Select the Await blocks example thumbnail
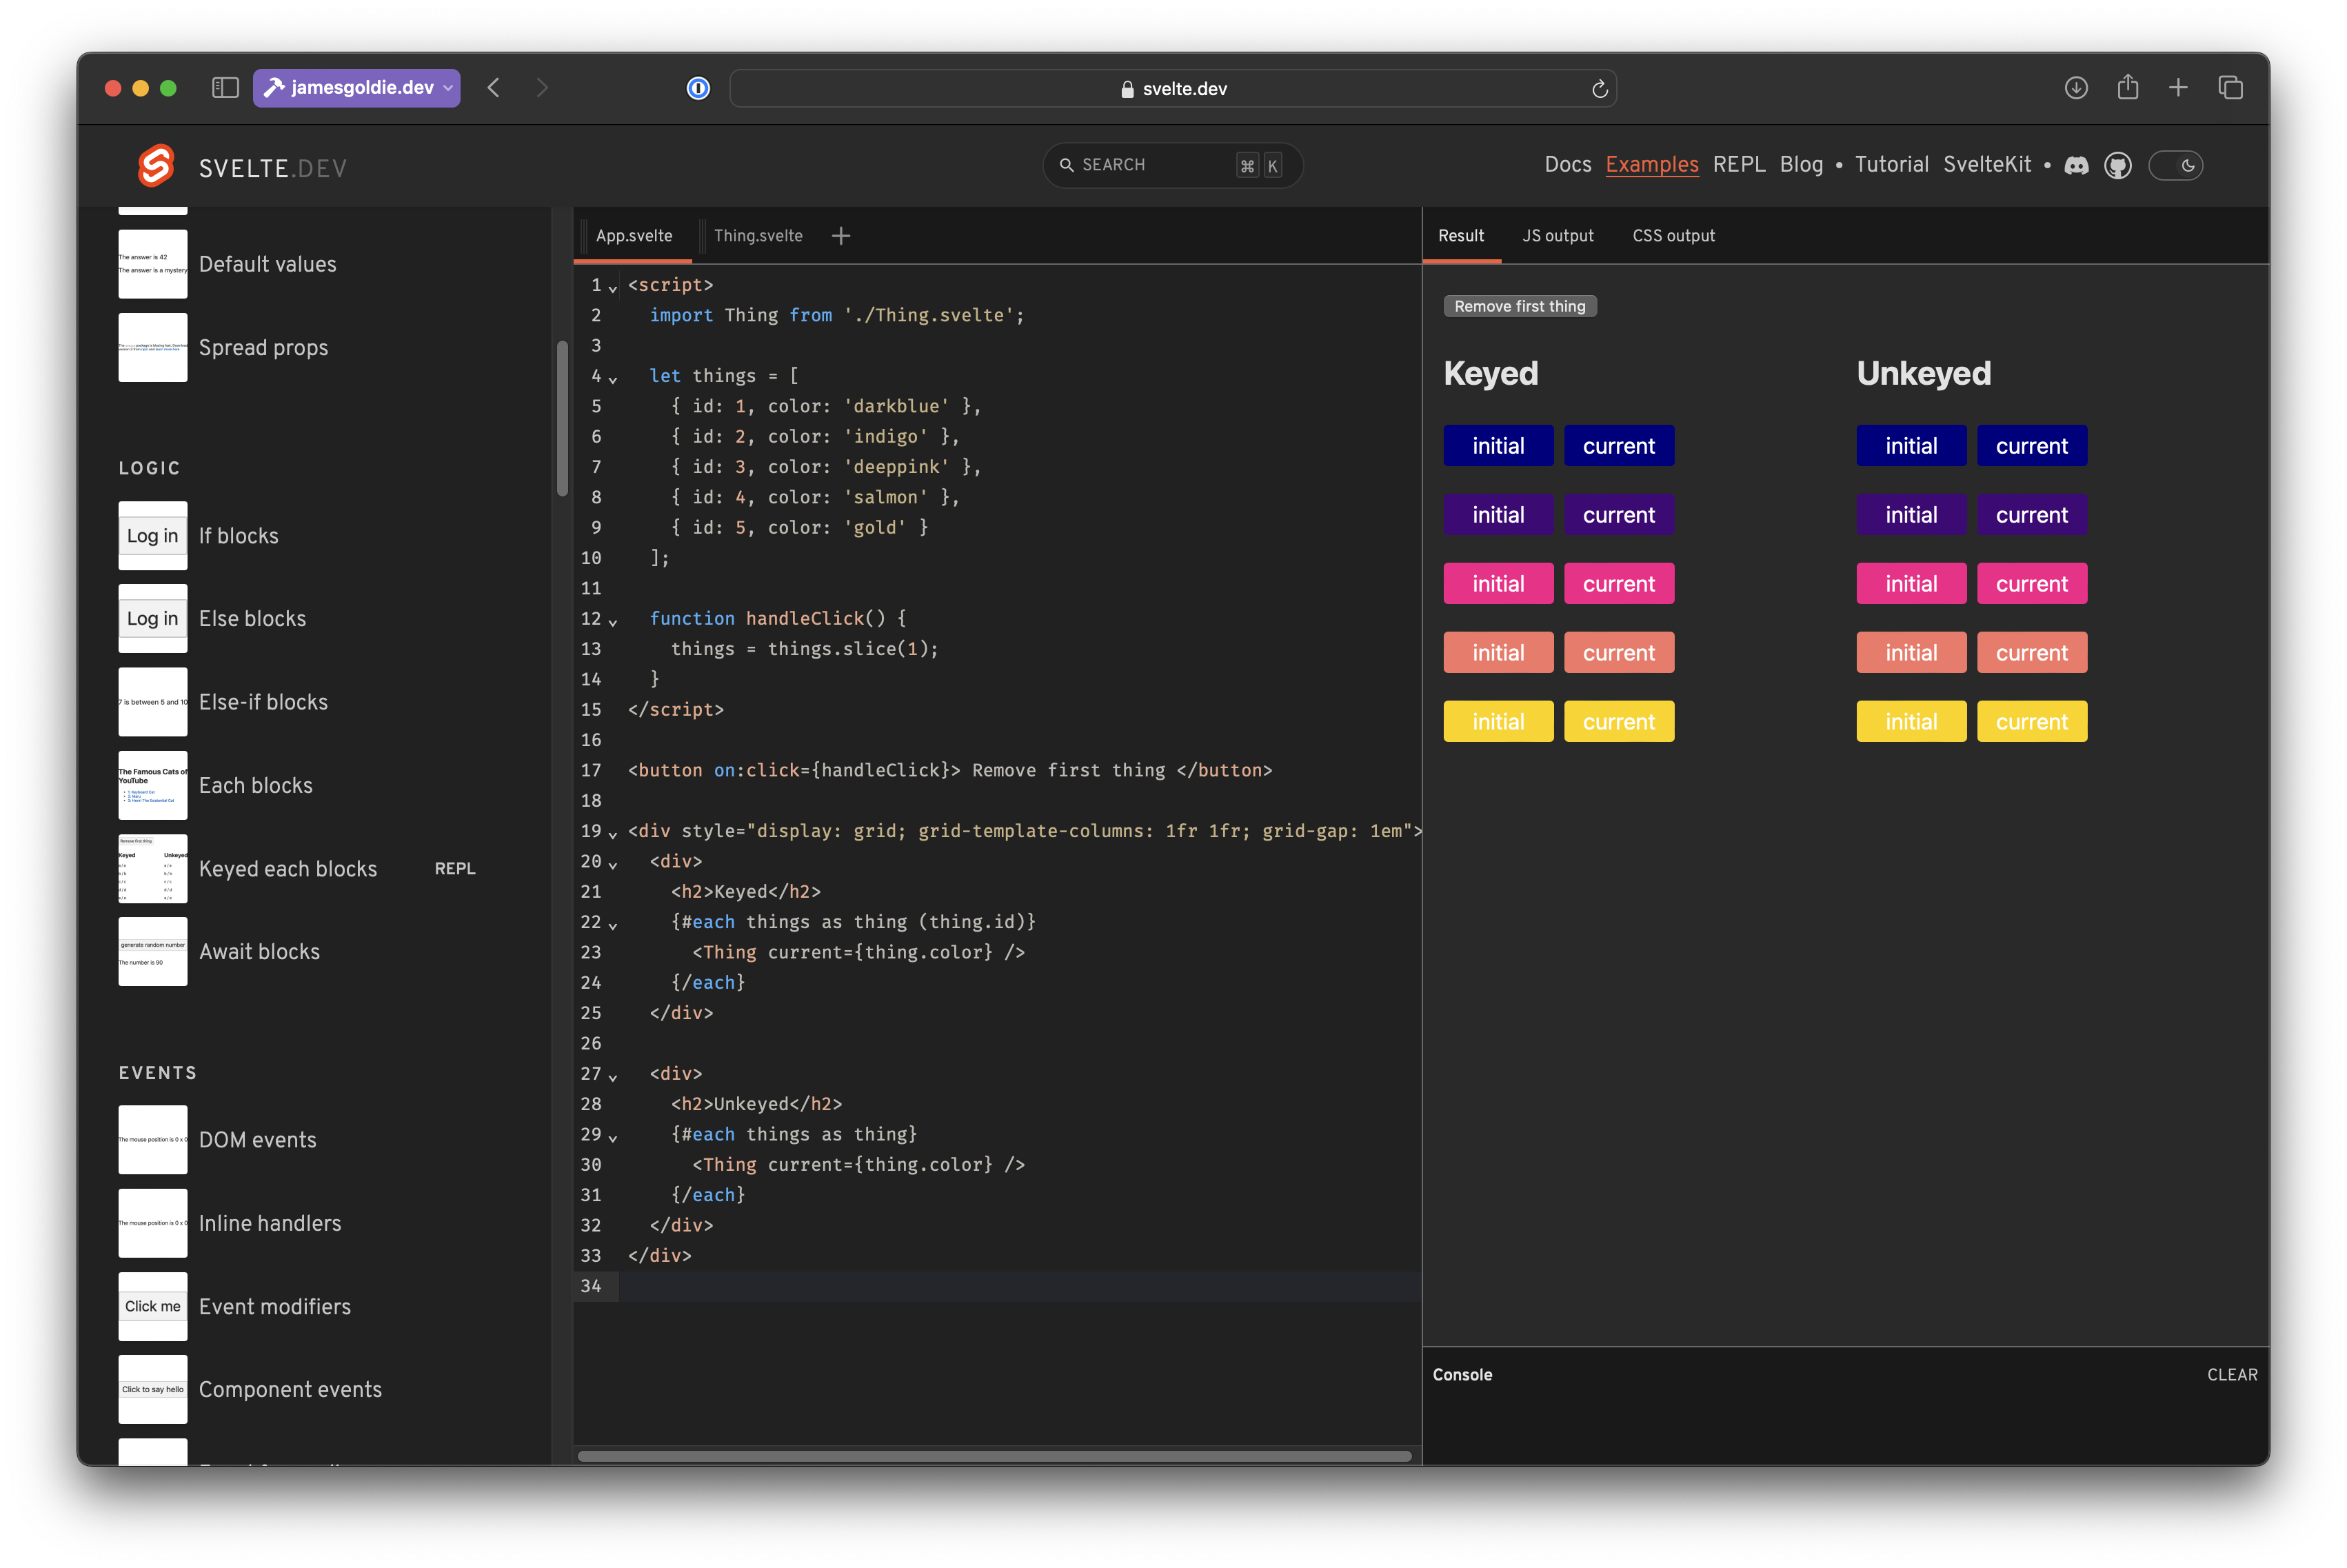Viewport: 2347px width, 1568px height. coord(152,951)
